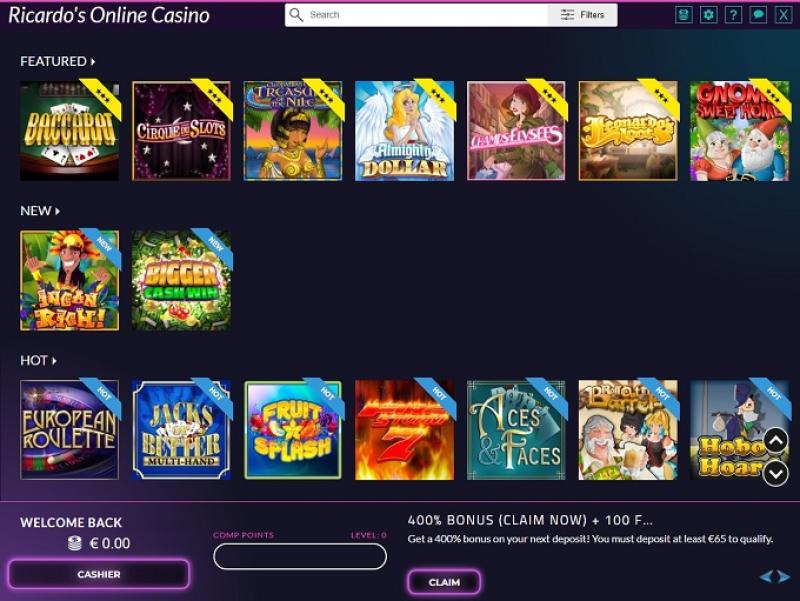Expand the FEATURED games section

pos(58,61)
